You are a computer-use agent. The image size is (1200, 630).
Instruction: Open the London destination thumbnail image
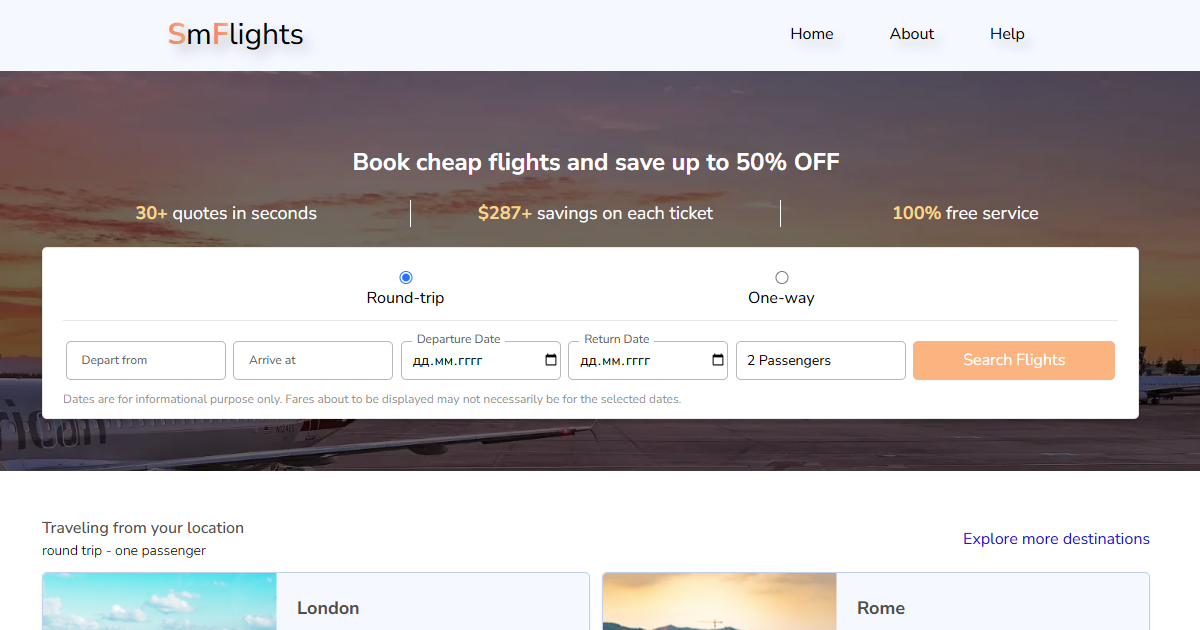pyautogui.click(x=160, y=603)
